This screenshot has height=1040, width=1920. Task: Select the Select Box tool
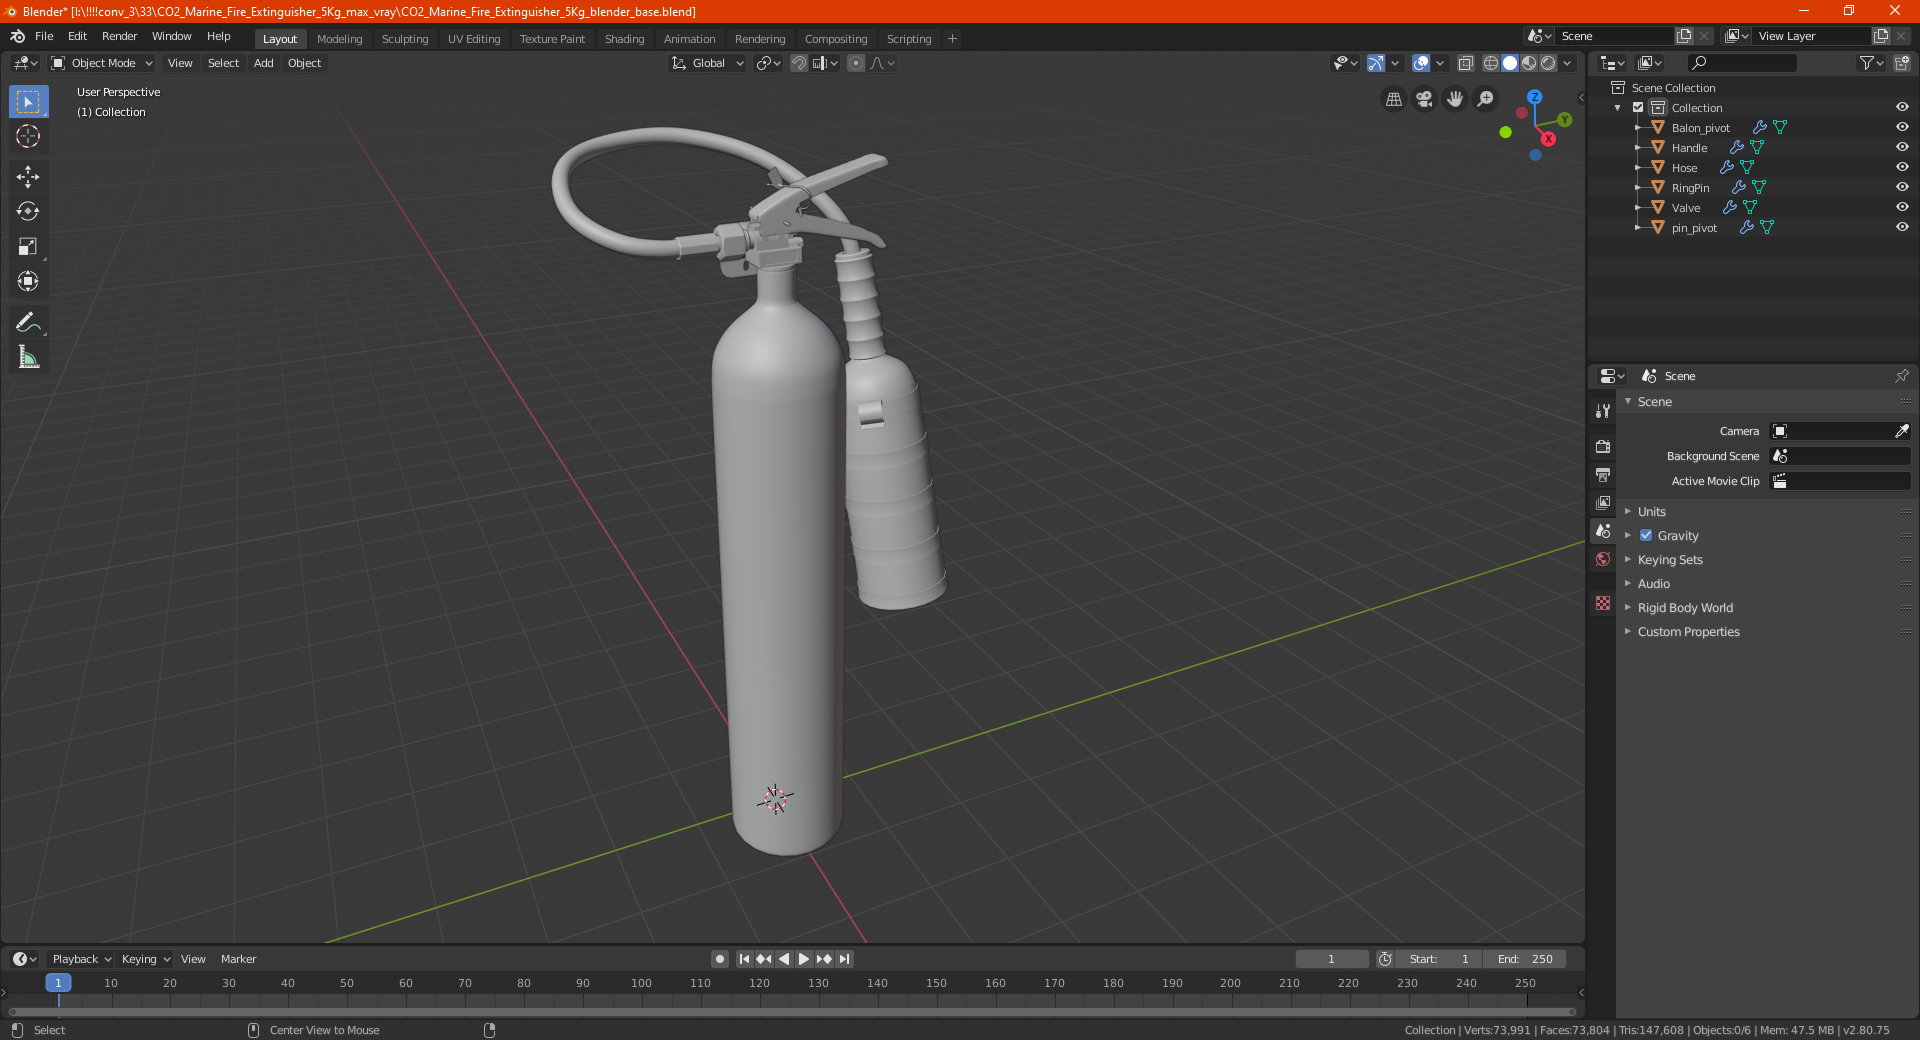28,102
